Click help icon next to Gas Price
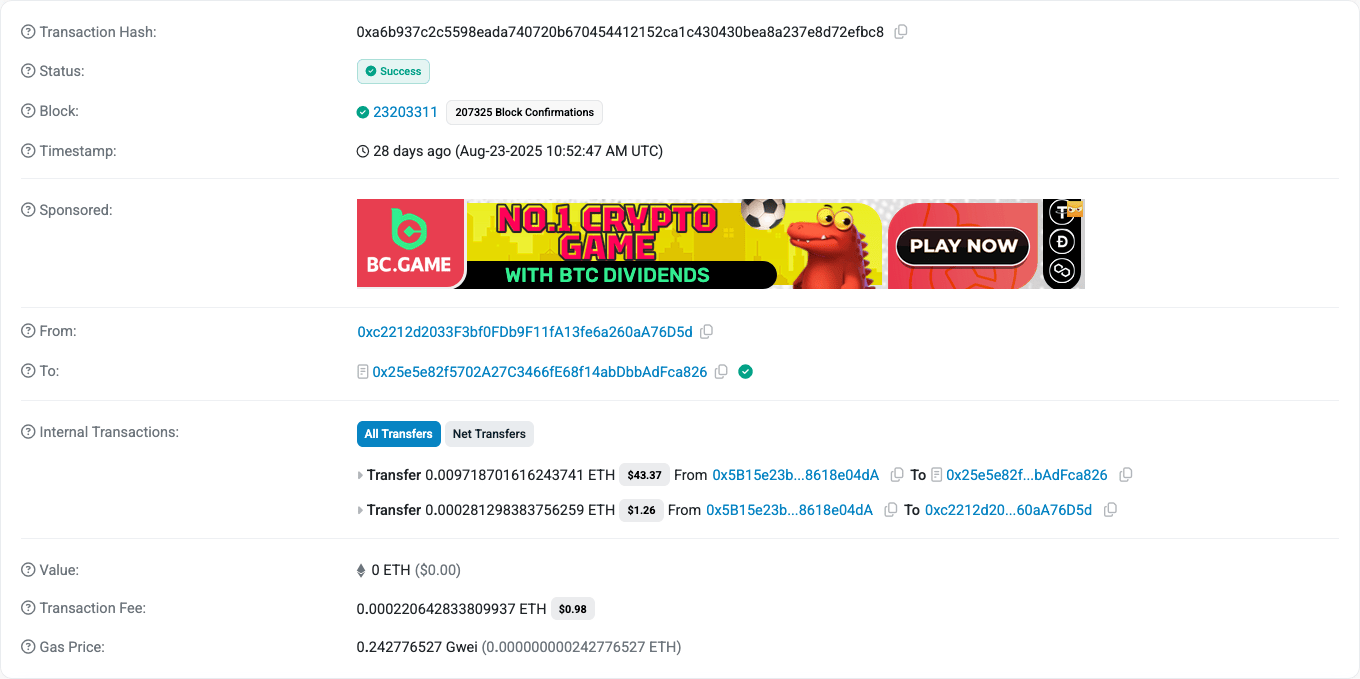 click(x=28, y=647)
